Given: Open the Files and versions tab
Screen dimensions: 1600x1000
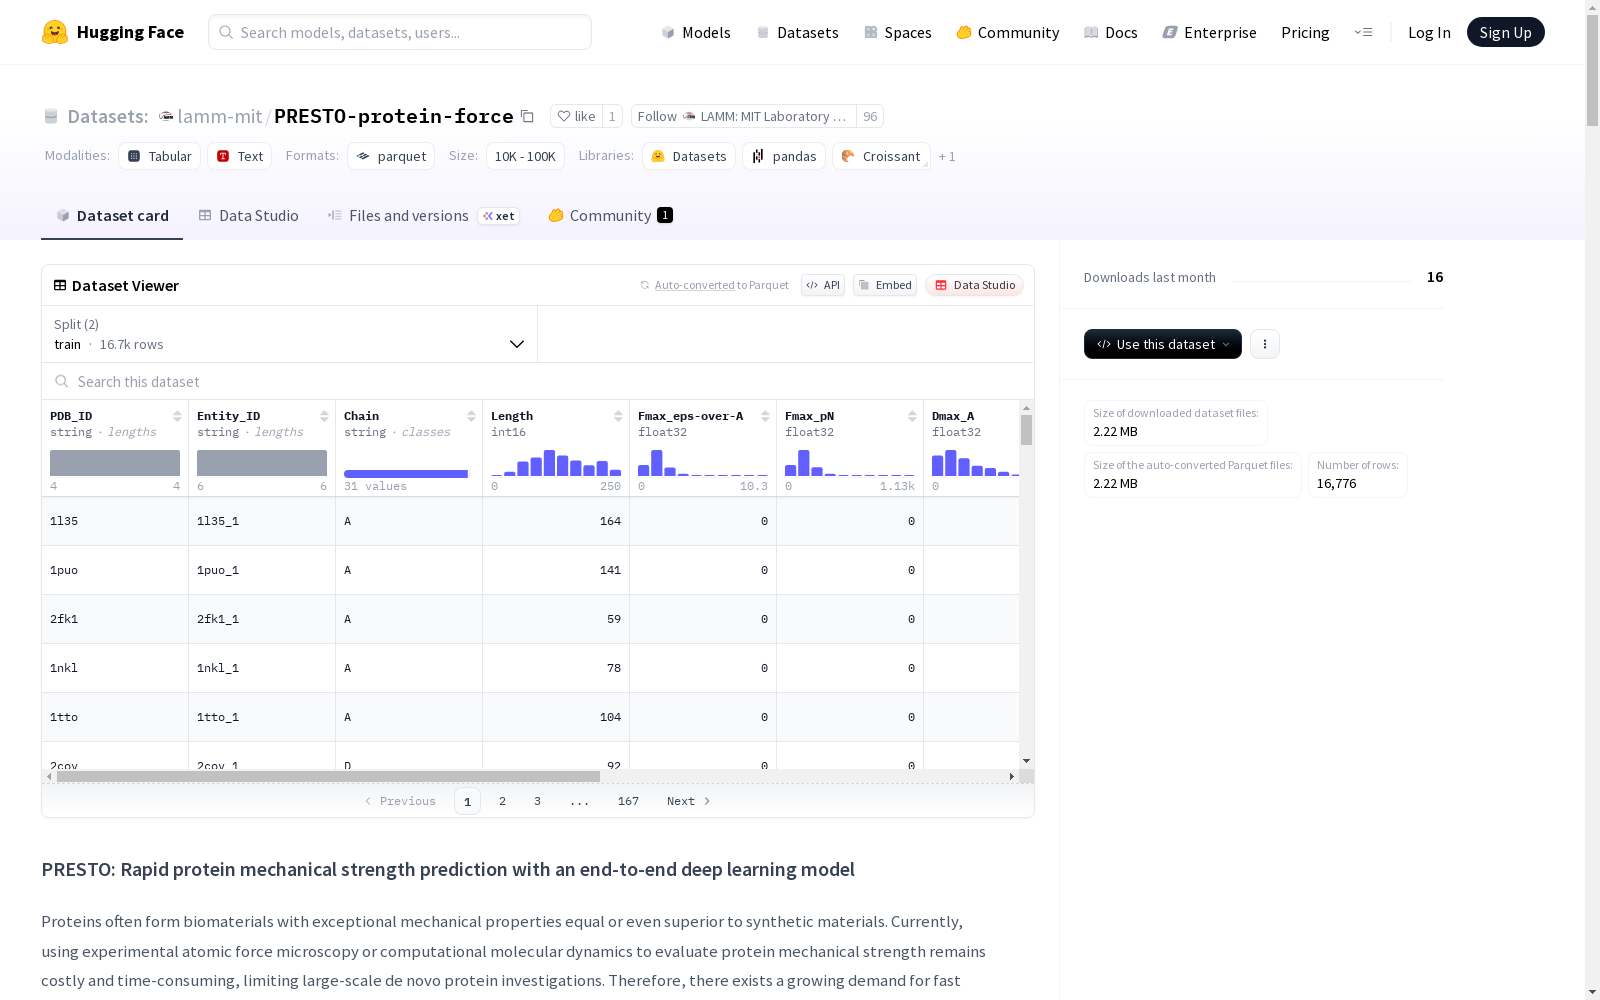Looking at the screenshot, I should [423, 216].
